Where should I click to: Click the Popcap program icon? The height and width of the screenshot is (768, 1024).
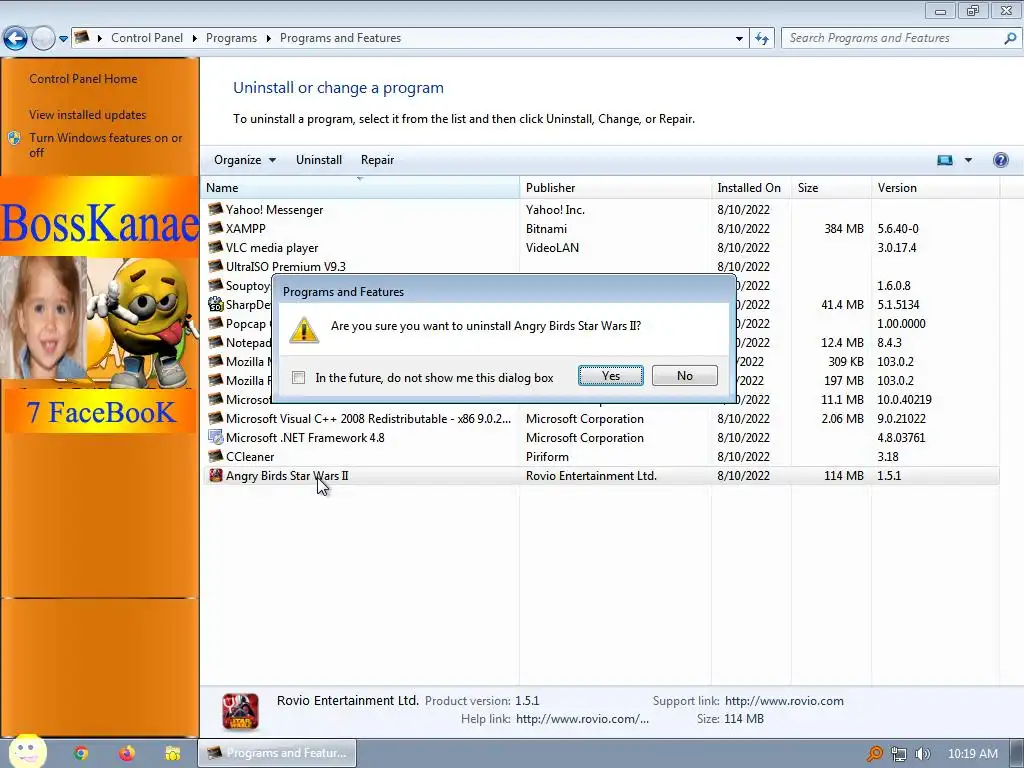(215, 323)
